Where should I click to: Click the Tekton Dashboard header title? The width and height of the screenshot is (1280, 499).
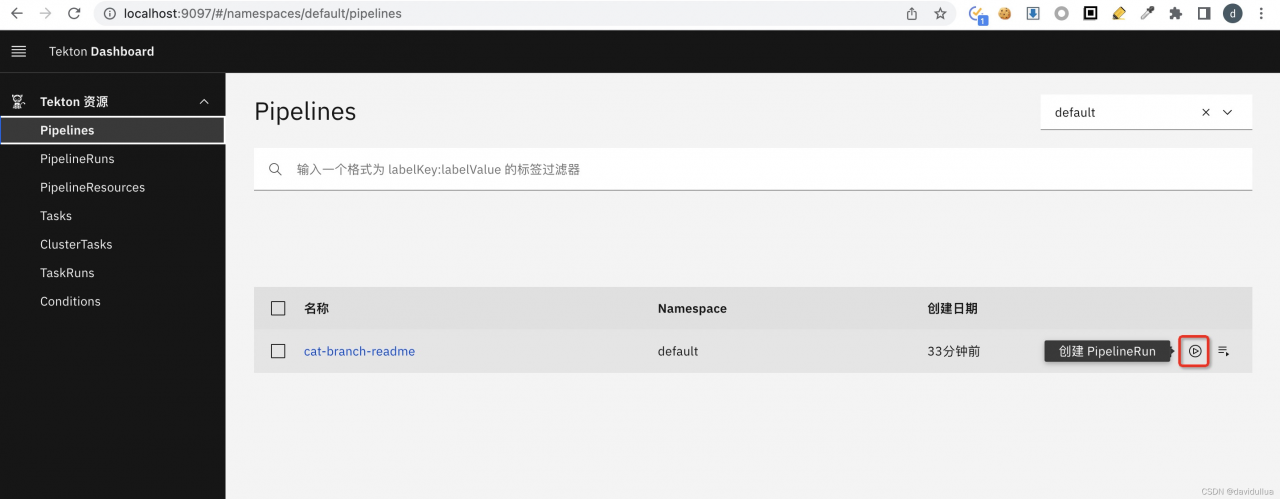(101, 51)
